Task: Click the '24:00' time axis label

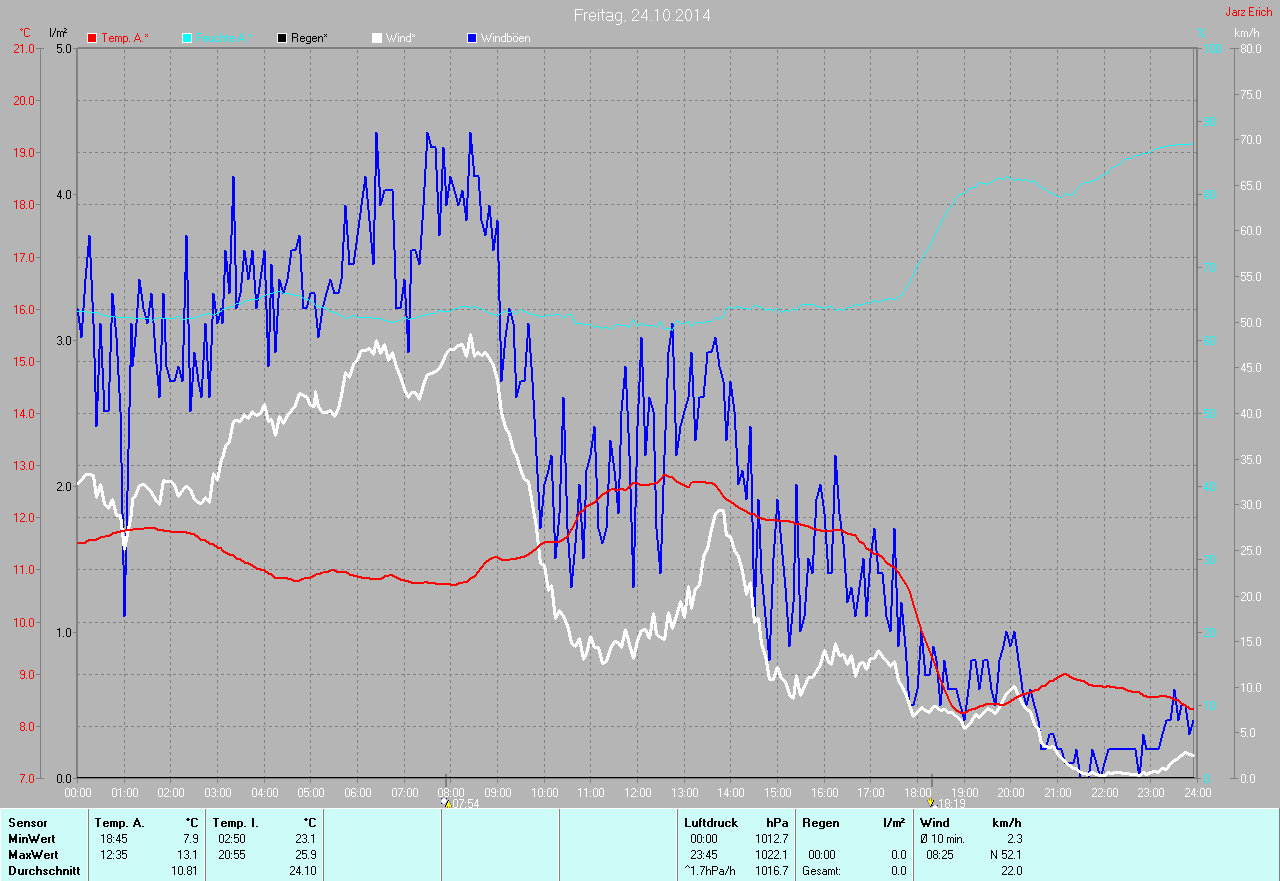Action: (1197, 793)
